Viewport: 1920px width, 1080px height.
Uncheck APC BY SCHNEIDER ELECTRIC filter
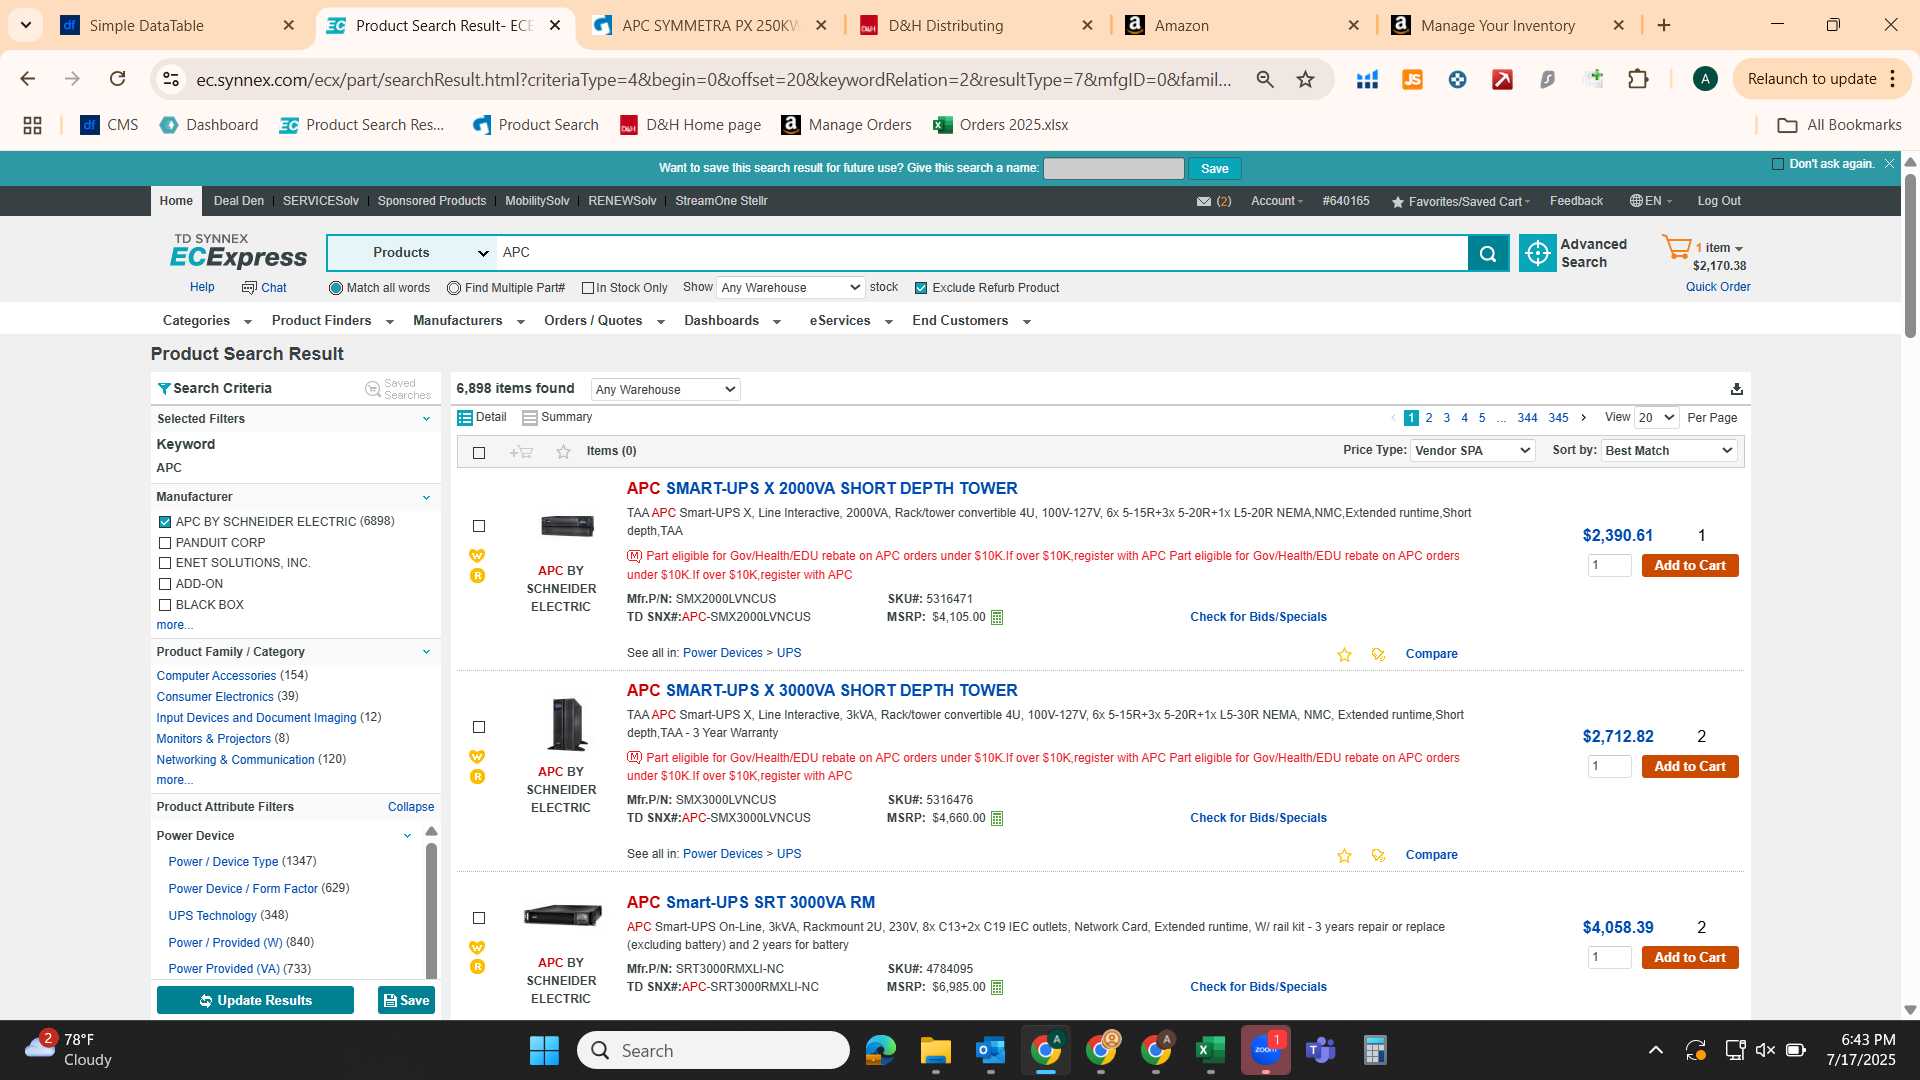tap(165, 522)
